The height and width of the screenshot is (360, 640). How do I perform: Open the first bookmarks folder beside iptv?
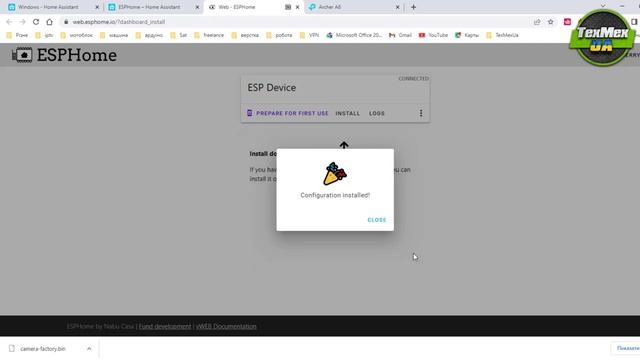[17, 36]
